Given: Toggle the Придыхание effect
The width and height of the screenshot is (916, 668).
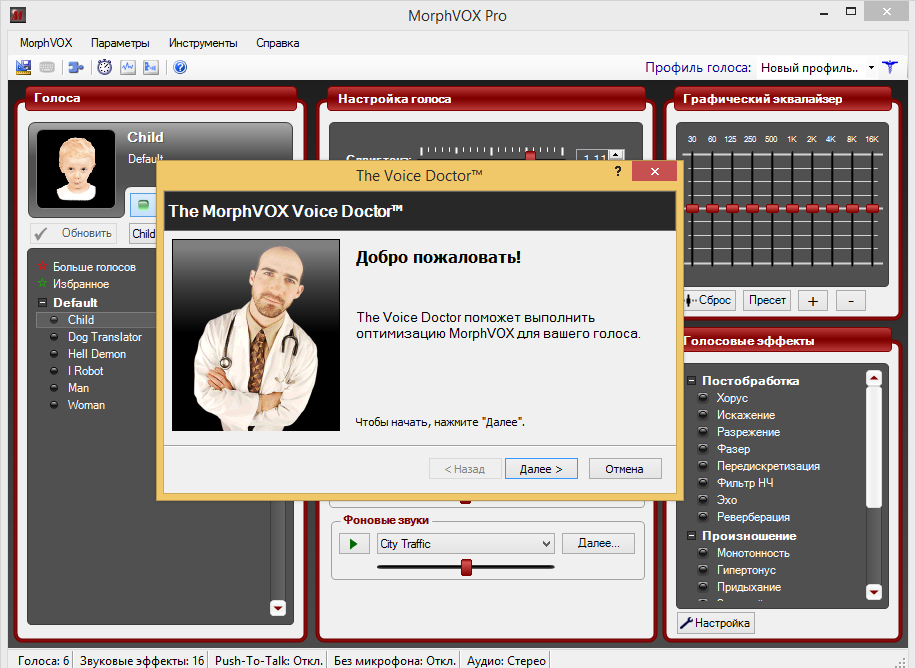Looking at the screenshot, I should (703, 587).
